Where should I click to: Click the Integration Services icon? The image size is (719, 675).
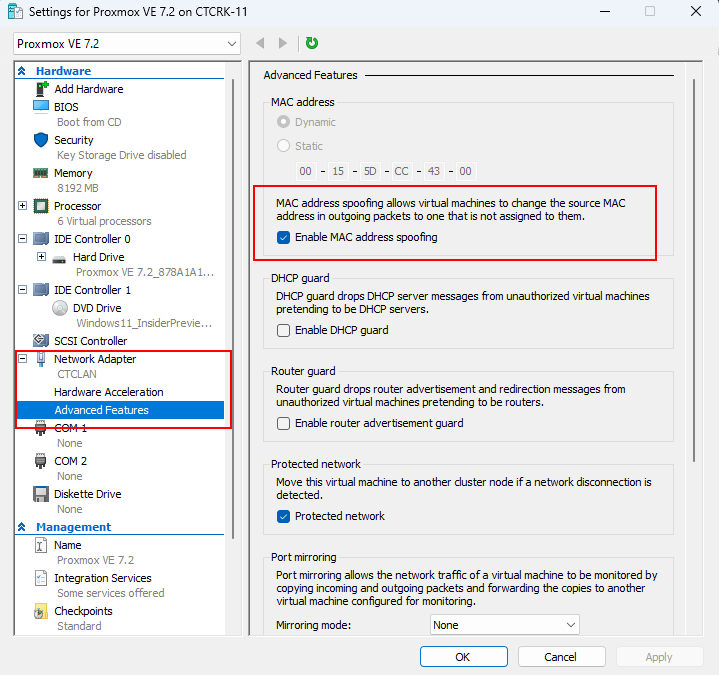click(41, 578)
